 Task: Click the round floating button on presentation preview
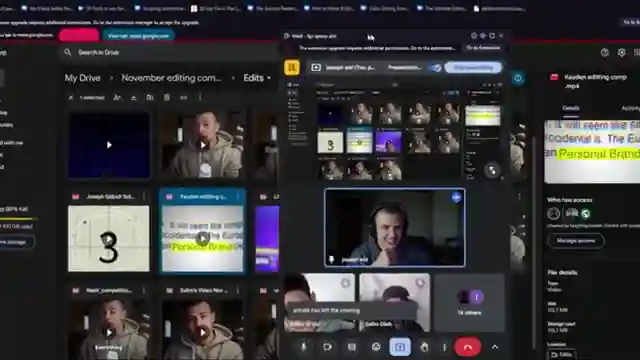pyautogui.click(x=492, y=170)
